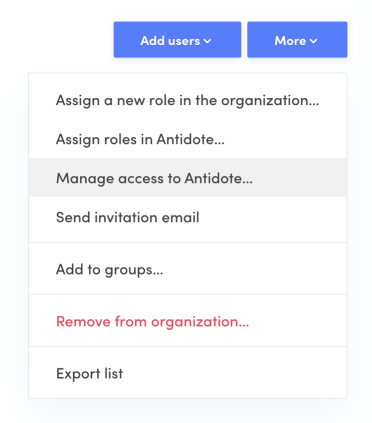The image size is (372, 423).
Task: Select Export list from the menu
Action: coord(187,373)
